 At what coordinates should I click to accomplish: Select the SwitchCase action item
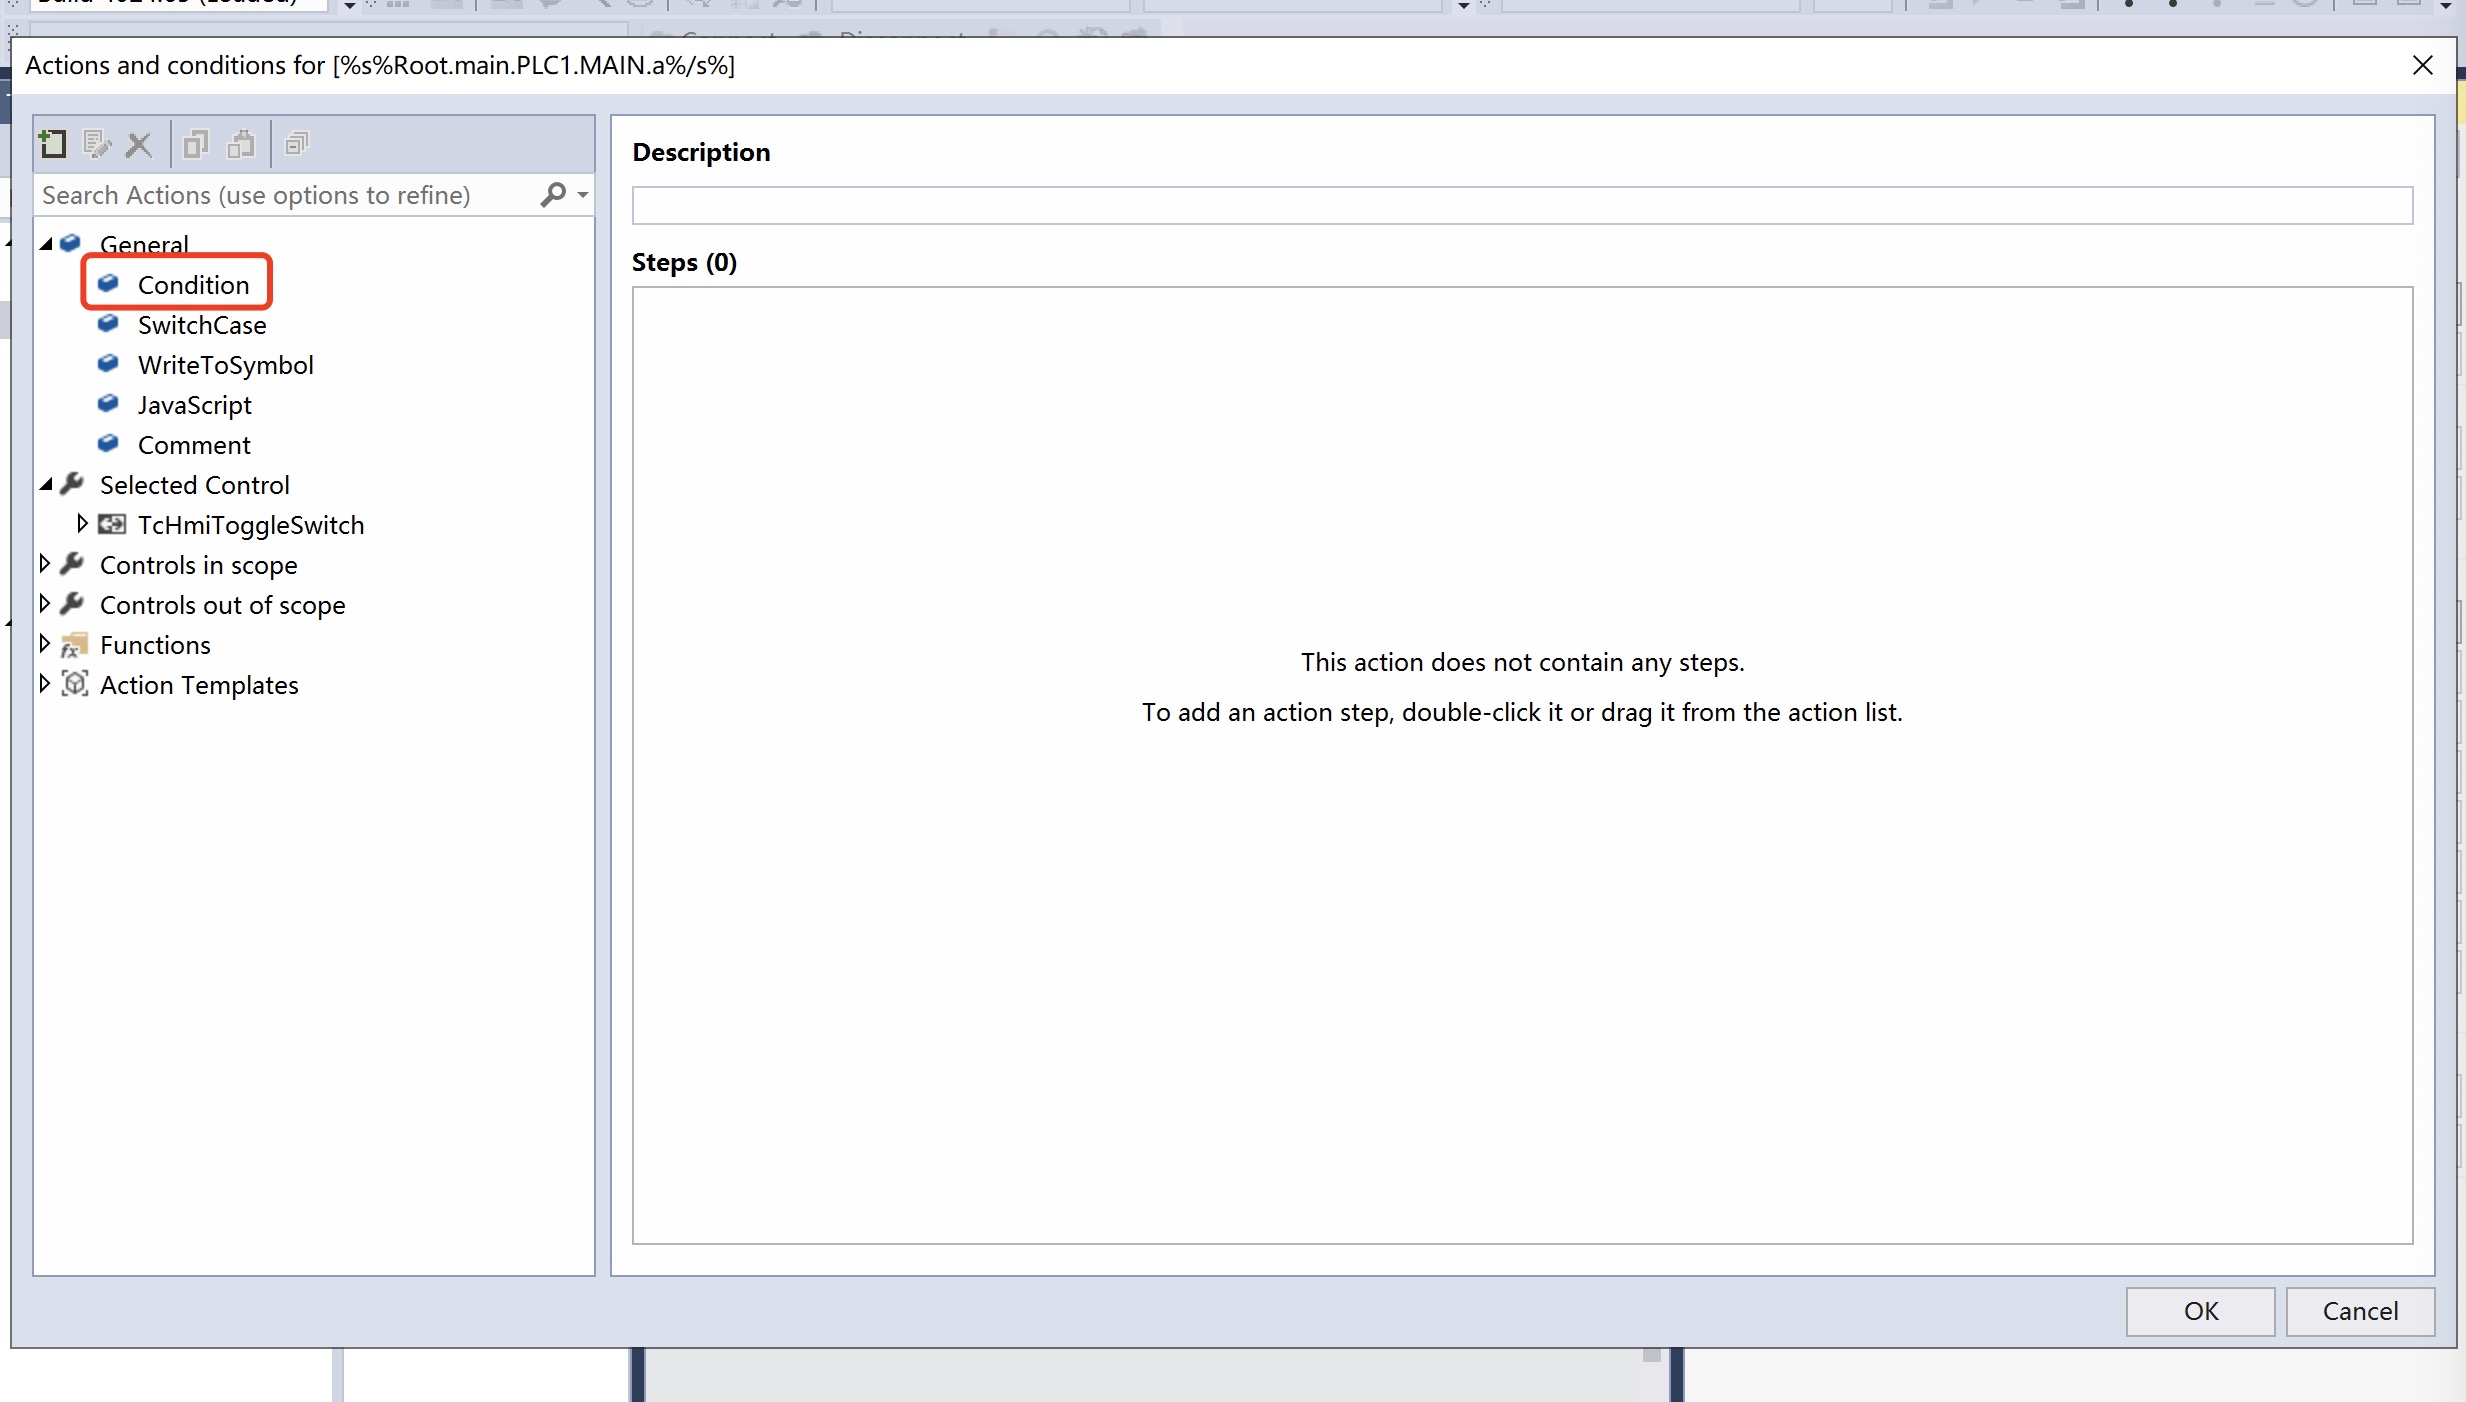(x=202, y=325)
